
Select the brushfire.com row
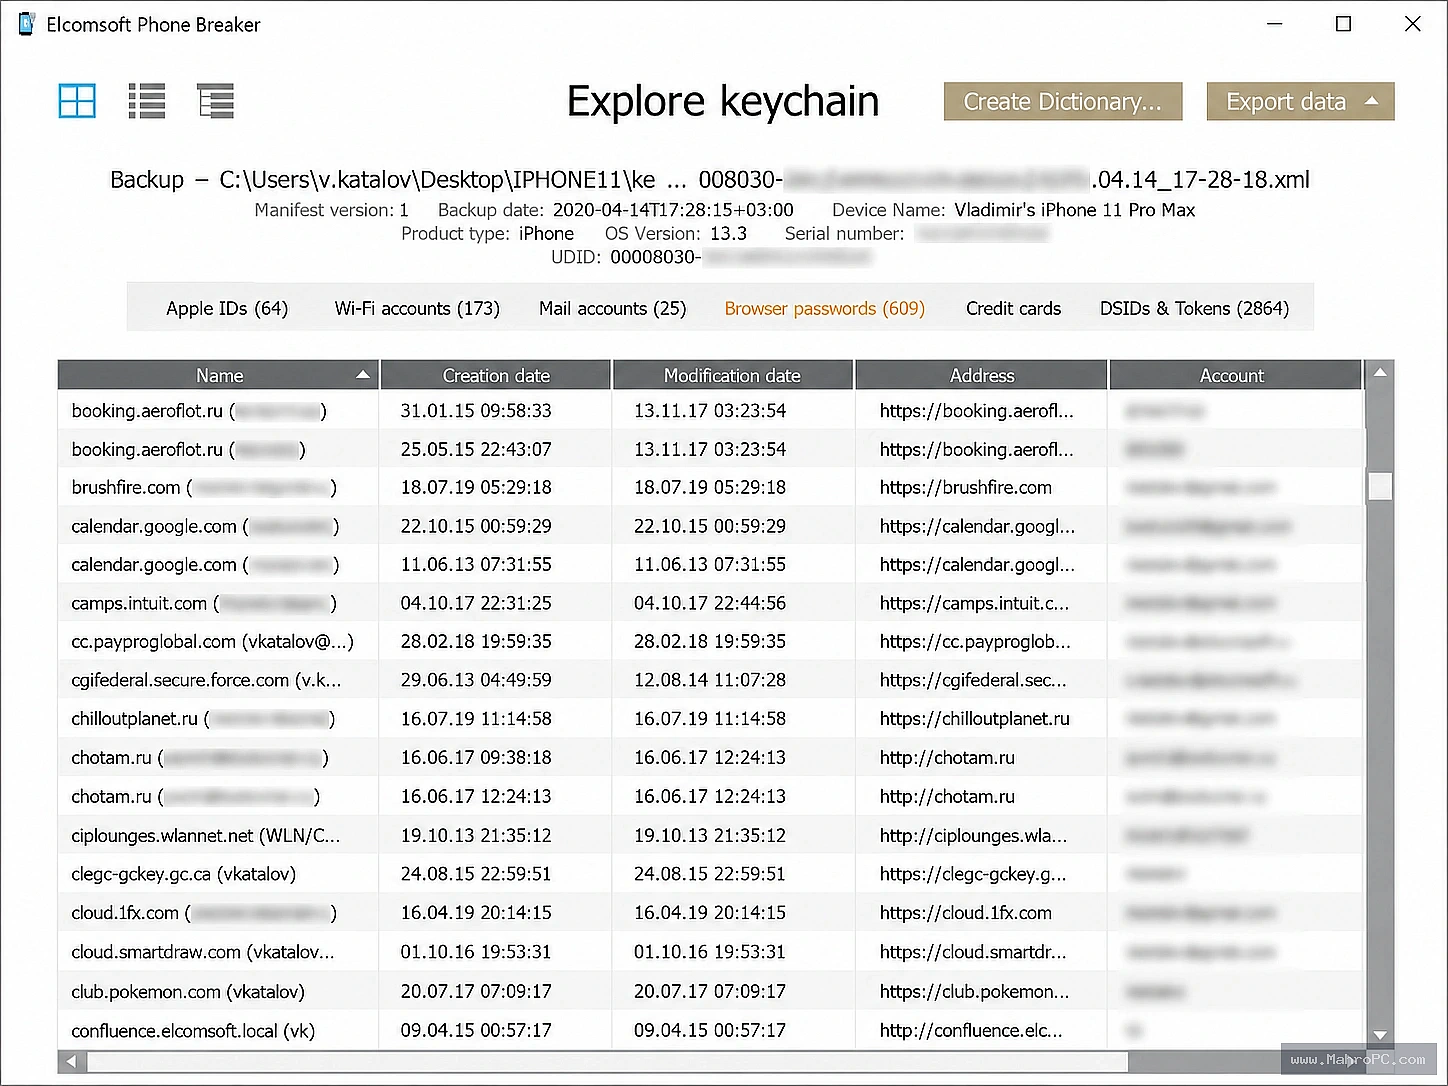710,487
